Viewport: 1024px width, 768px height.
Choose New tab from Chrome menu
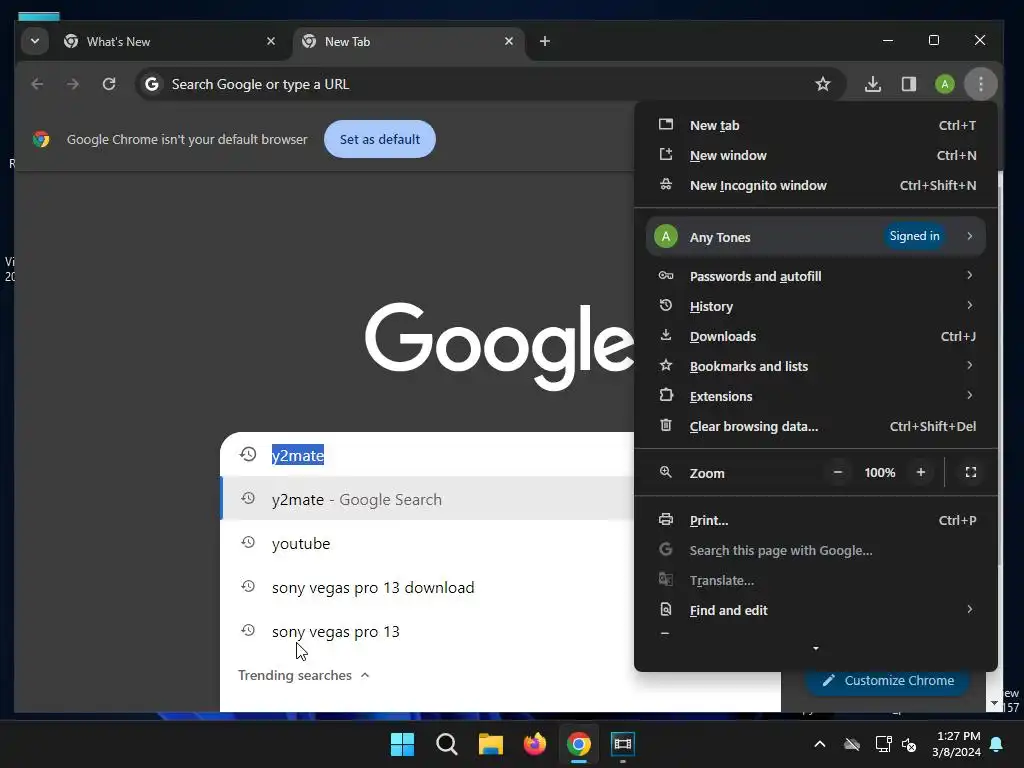coord(816,125)
